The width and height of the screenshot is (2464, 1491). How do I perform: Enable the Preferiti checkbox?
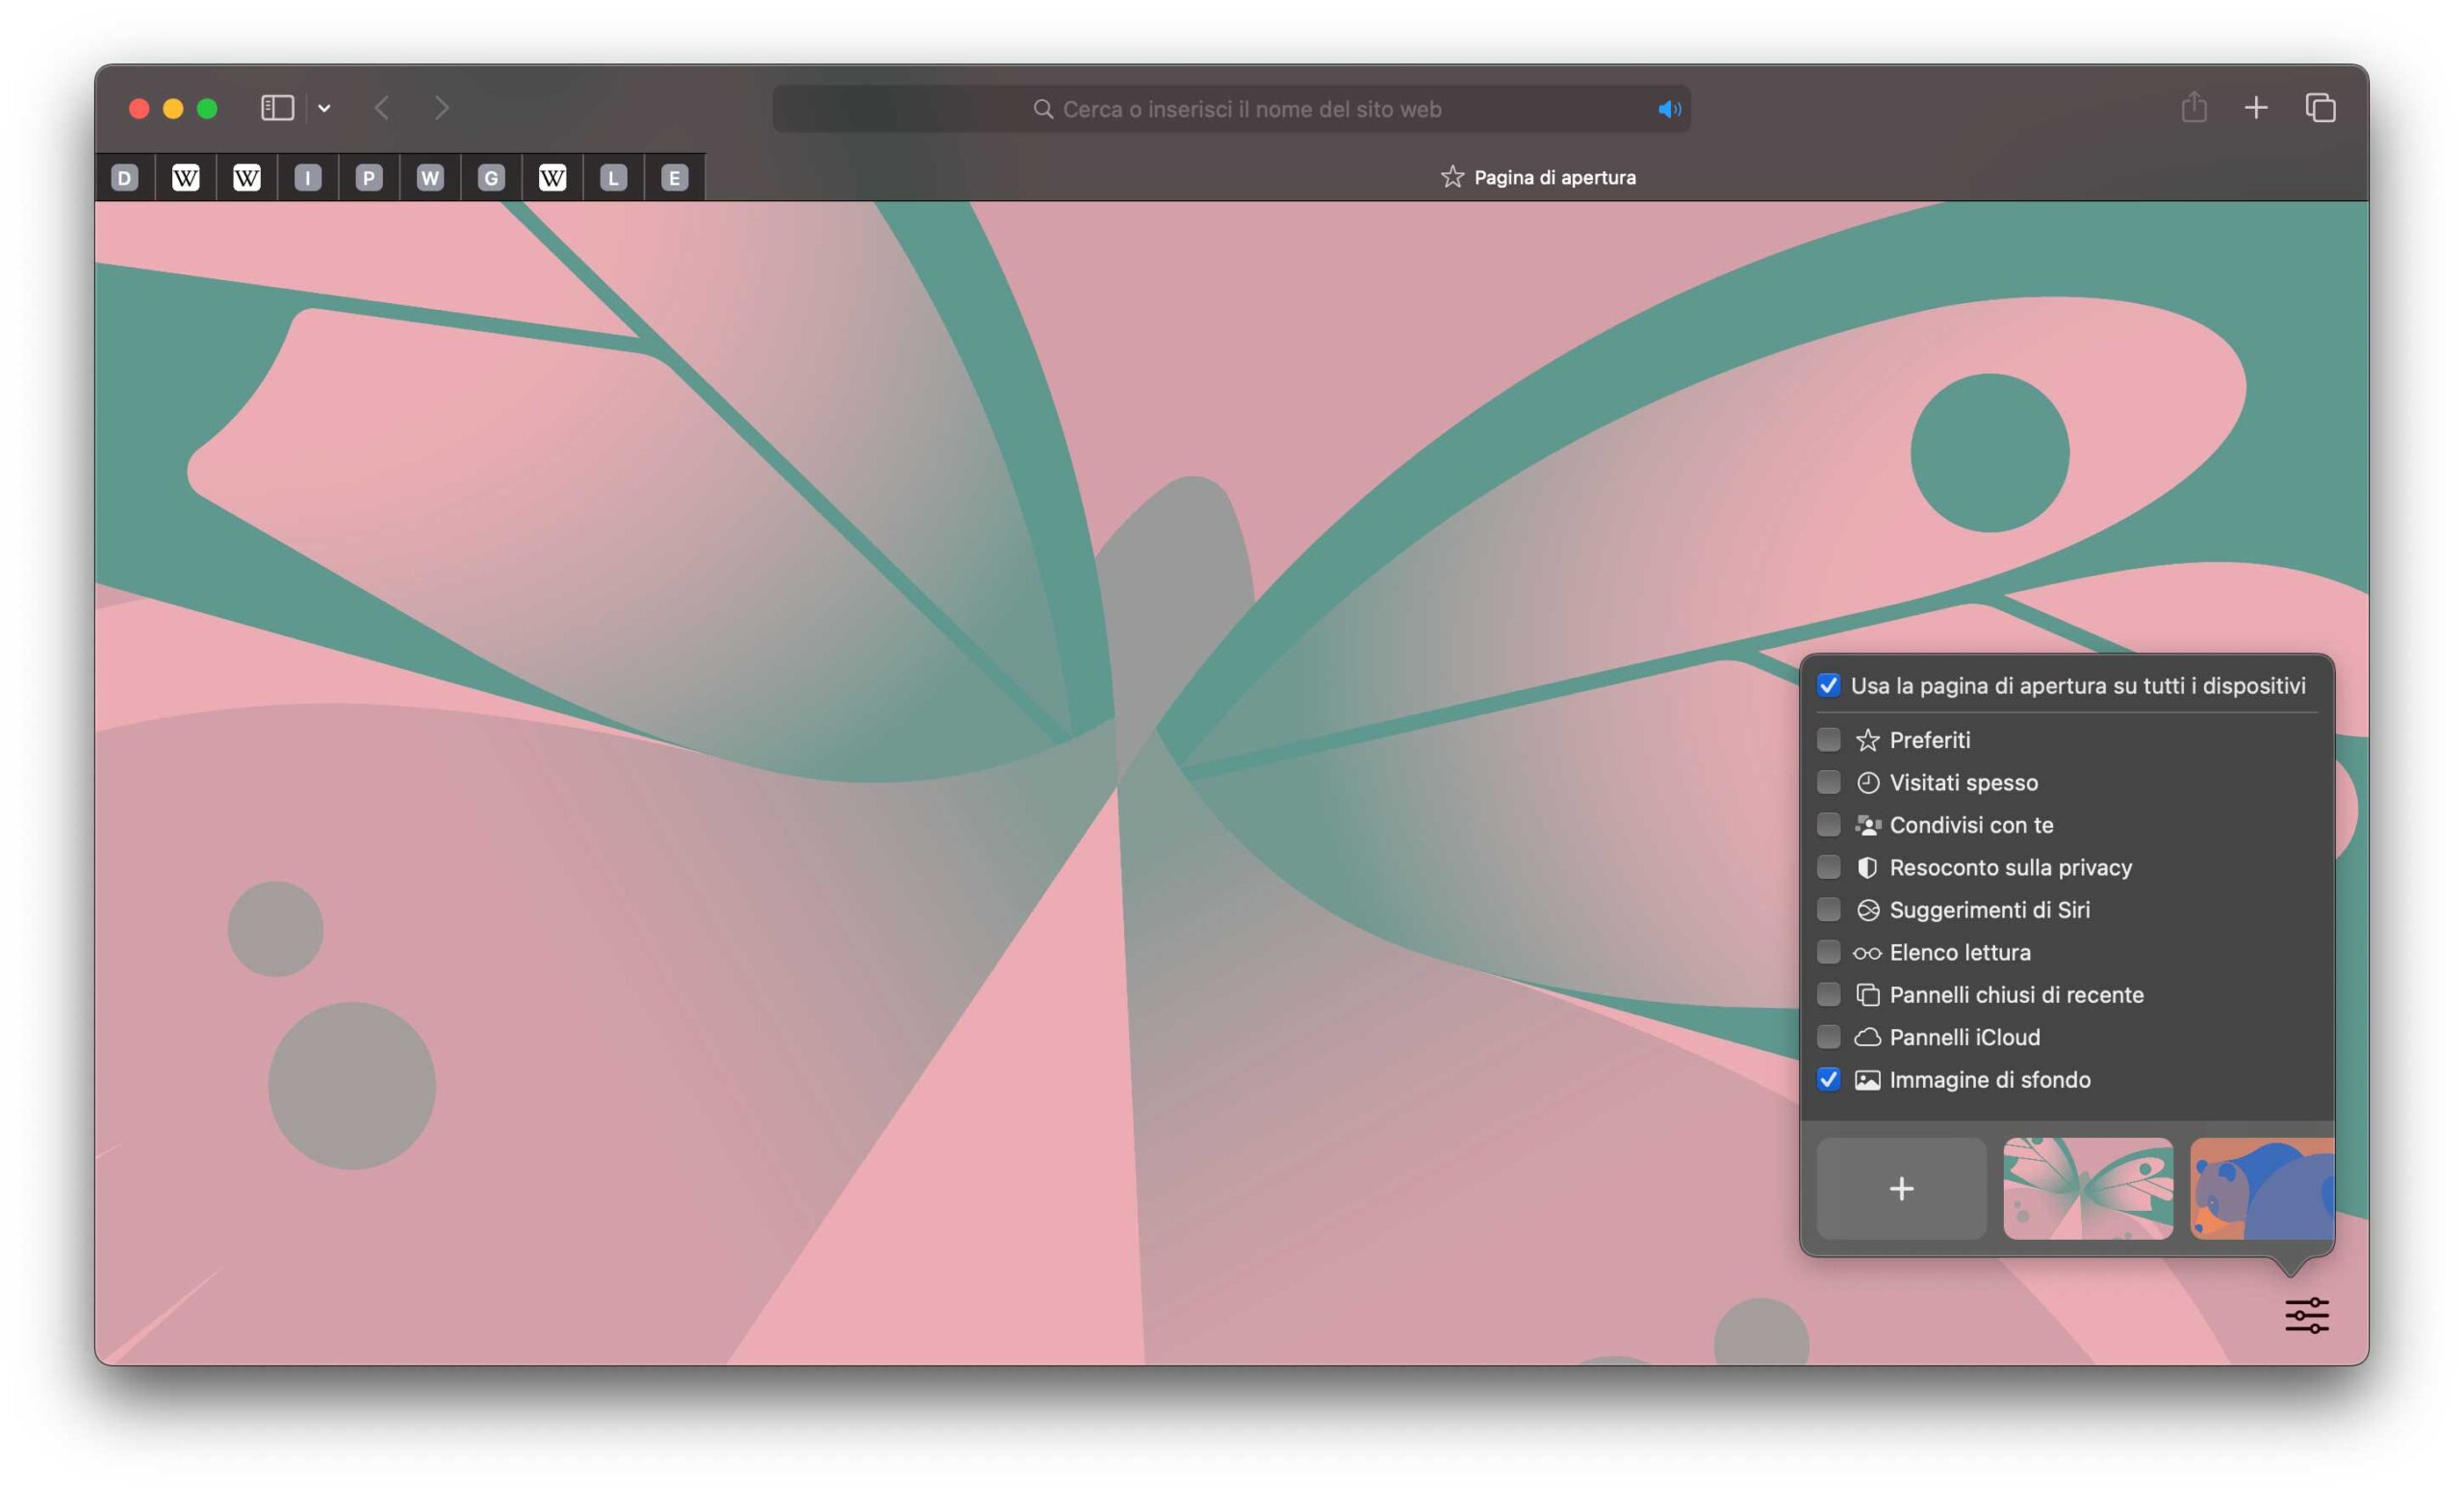(x=1828, y=739)
